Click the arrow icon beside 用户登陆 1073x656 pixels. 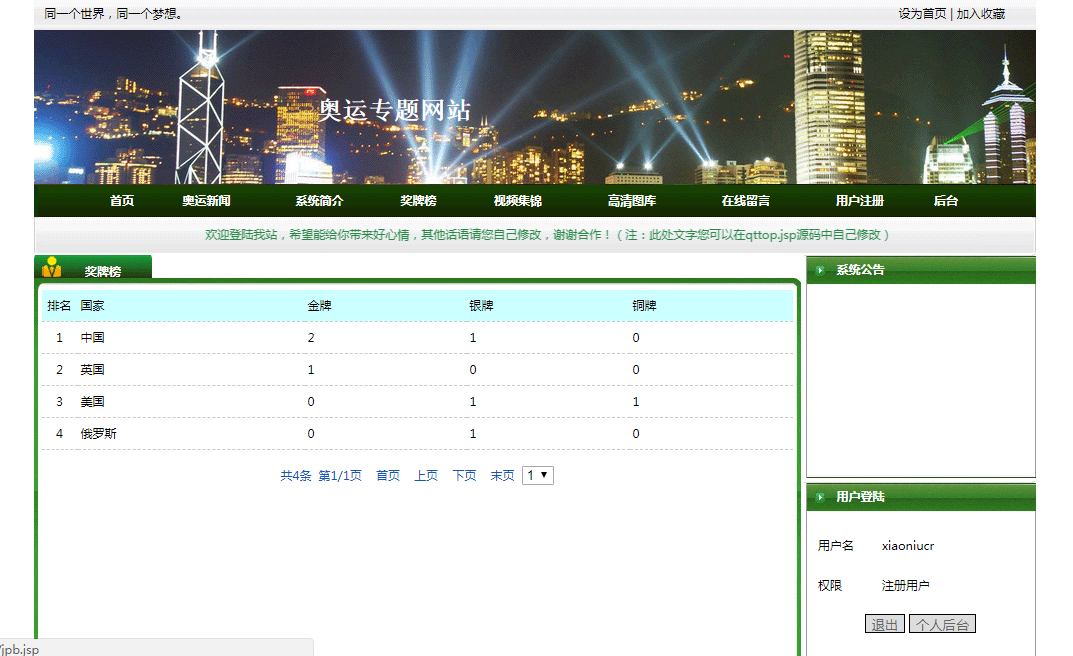820,497
